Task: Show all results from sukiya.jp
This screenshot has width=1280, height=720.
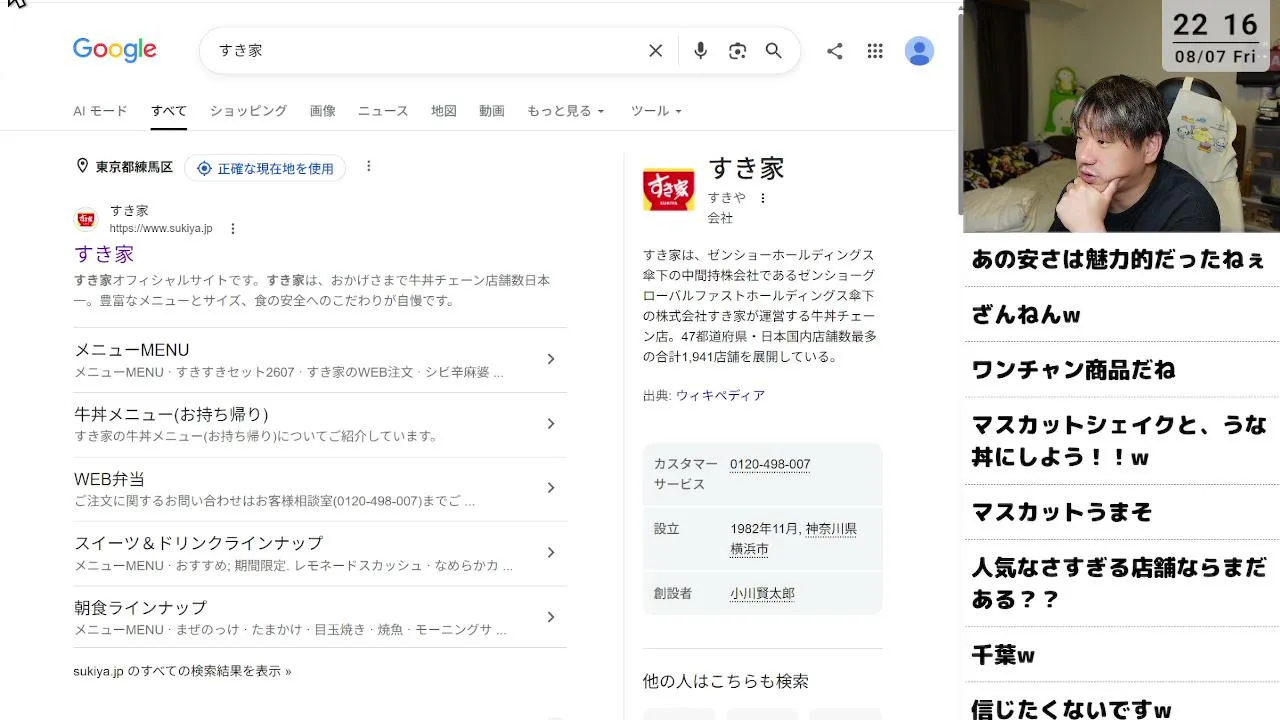Action: point(182,671)
